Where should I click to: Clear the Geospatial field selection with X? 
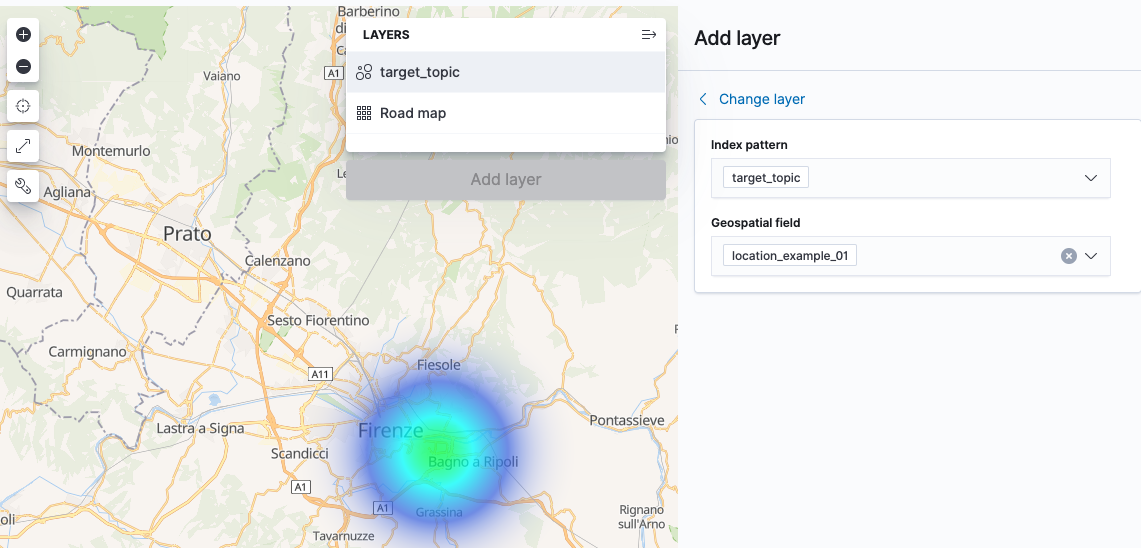click(x=1068, y=256)
